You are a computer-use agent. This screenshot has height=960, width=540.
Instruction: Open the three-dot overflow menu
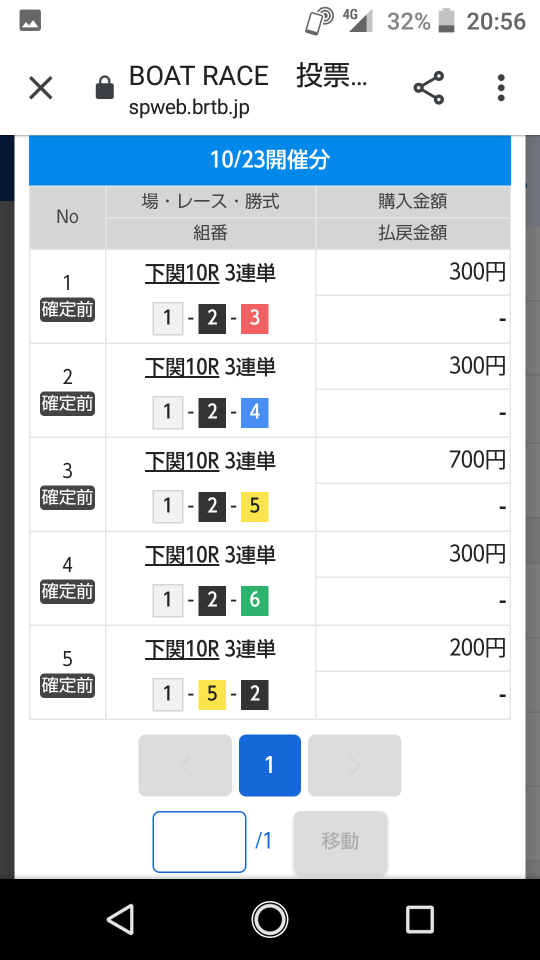pyautogui.click(x=501, y=88)
